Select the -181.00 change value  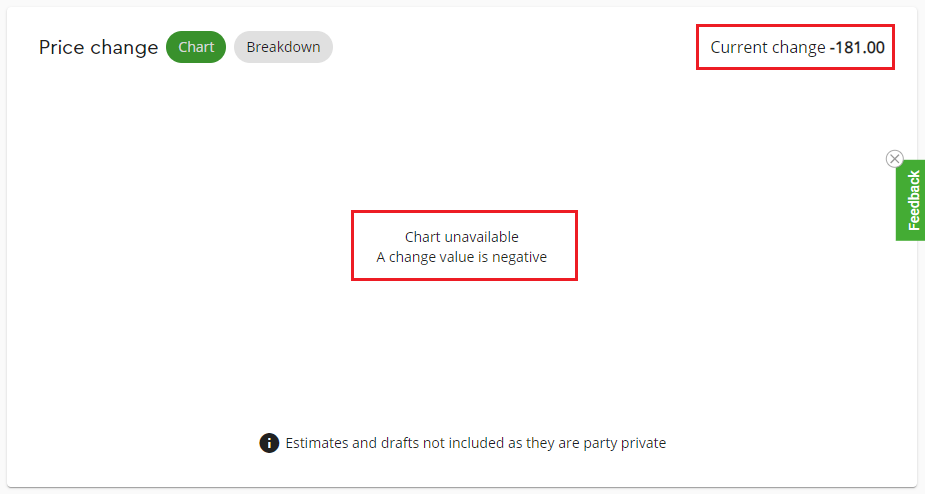[x=857, y=47]
